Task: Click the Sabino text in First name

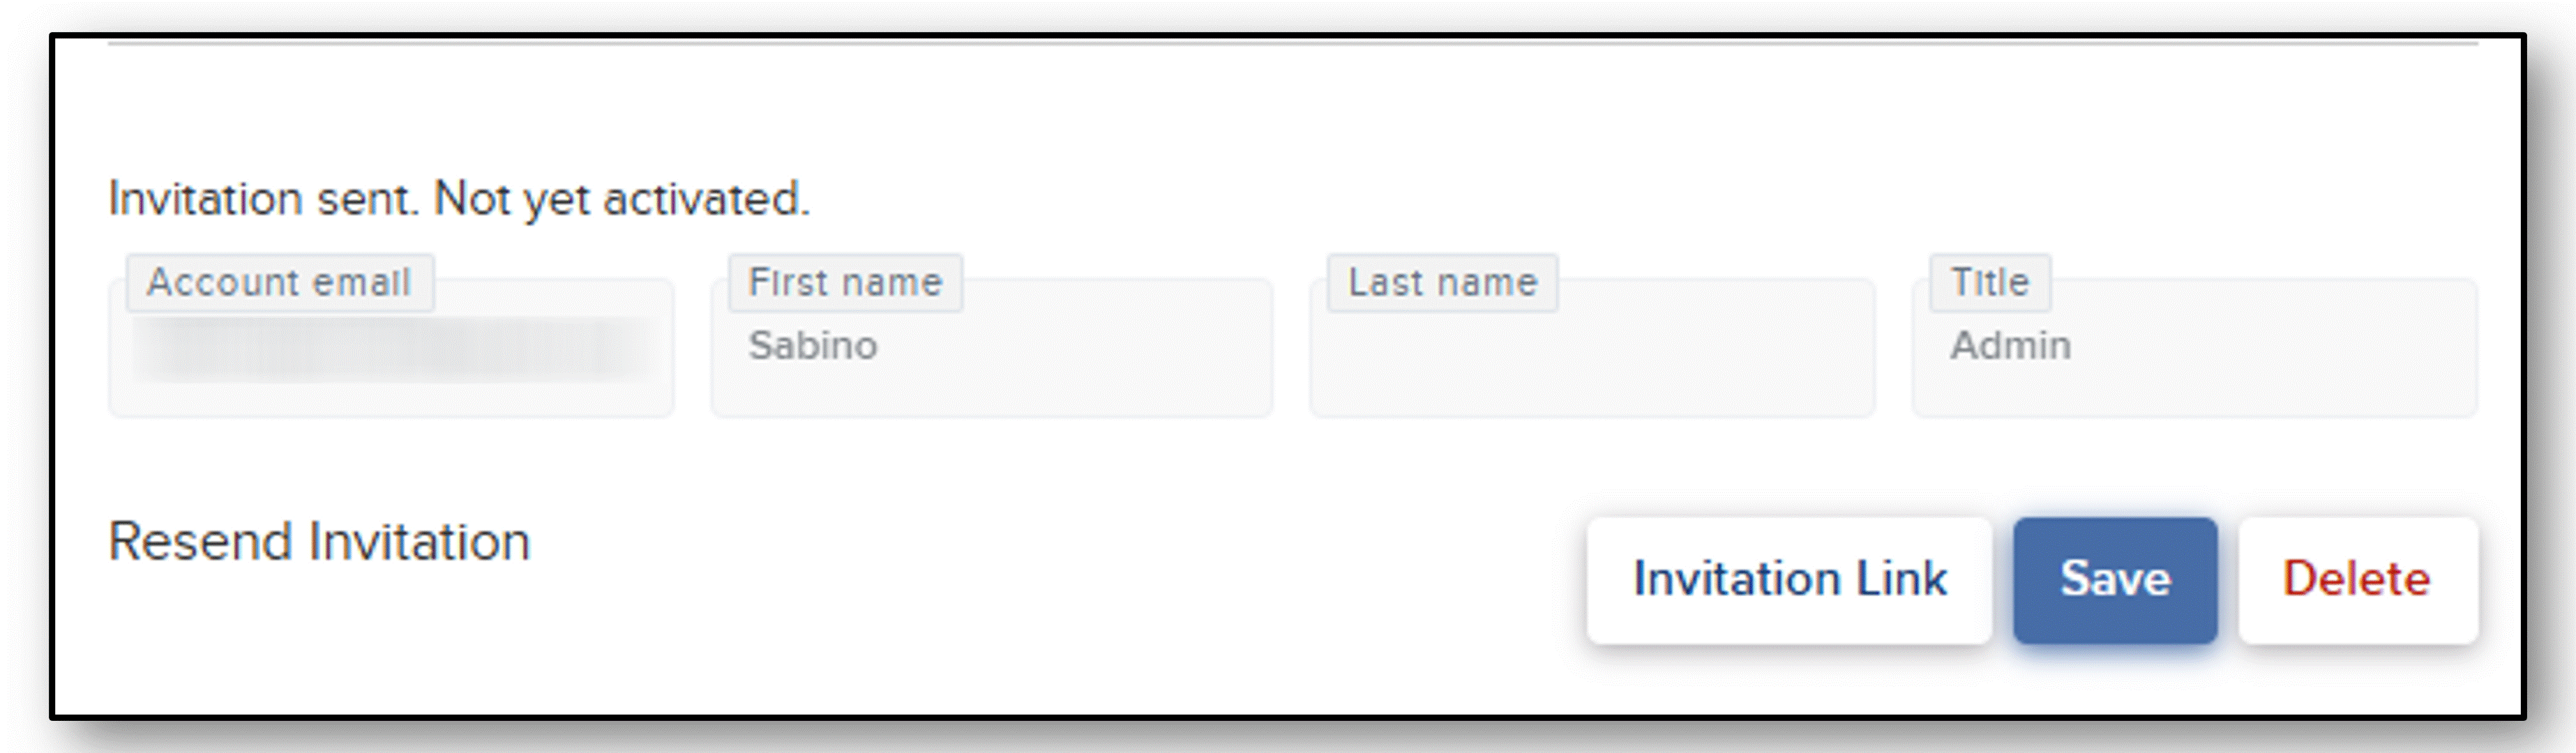Action: [813, 346]
